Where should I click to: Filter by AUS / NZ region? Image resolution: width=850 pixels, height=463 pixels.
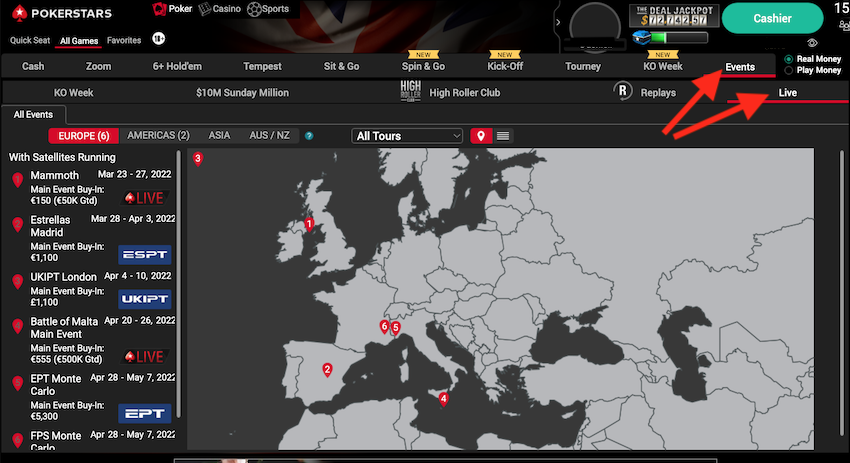click(269, 136)
